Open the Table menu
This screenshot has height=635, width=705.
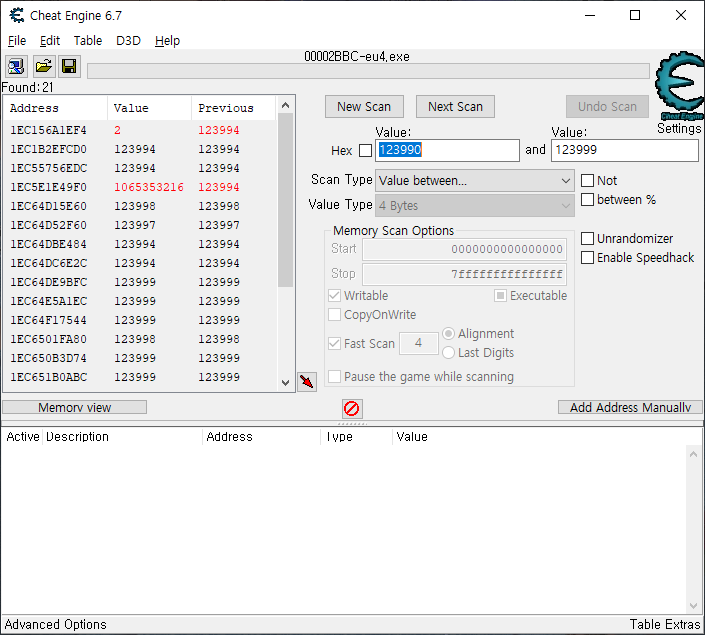[x=88, y=40]
